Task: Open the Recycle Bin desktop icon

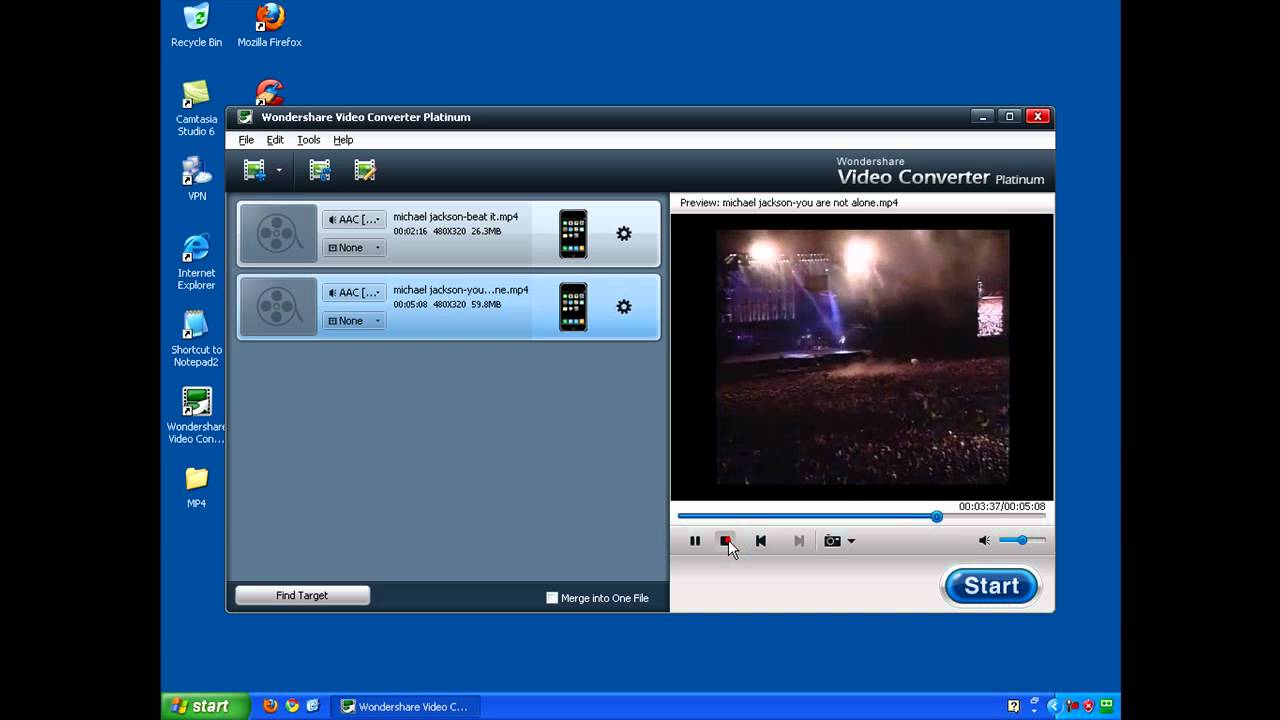Action: coord(196,26)
